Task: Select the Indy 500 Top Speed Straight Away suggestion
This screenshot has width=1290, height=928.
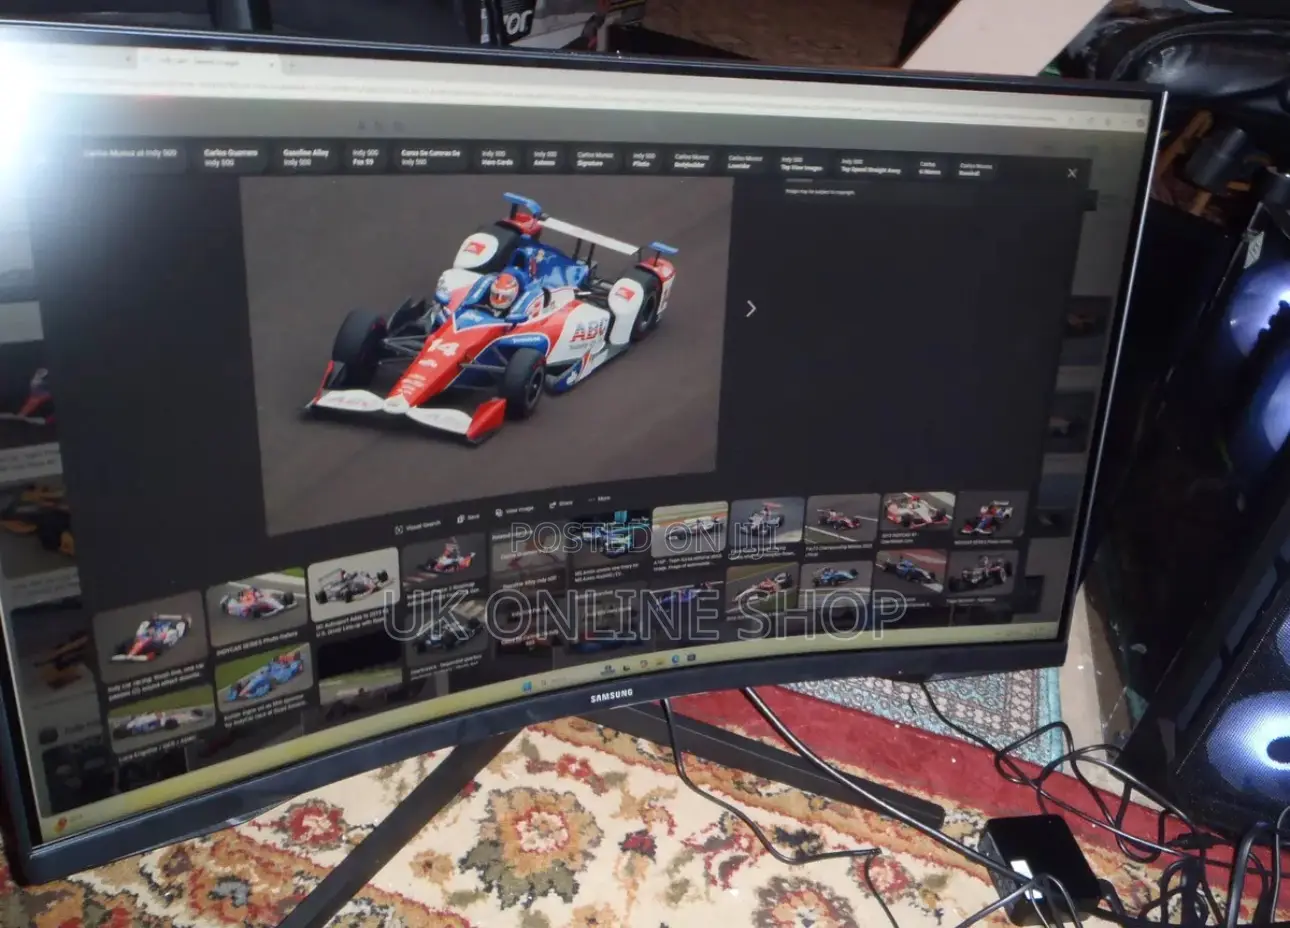Action: pos(869,165)
